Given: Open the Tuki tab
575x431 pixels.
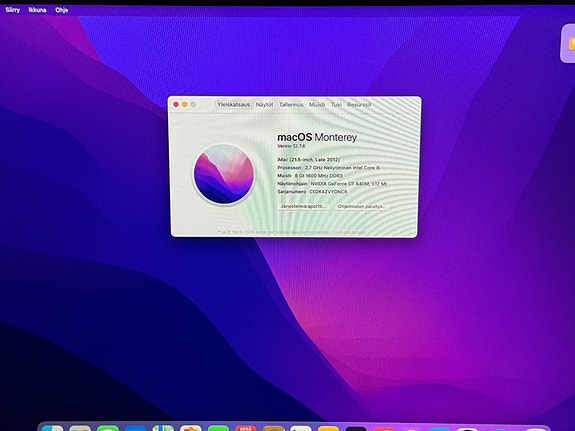Looking at the screenshot, I should click(x=336, y=105).
